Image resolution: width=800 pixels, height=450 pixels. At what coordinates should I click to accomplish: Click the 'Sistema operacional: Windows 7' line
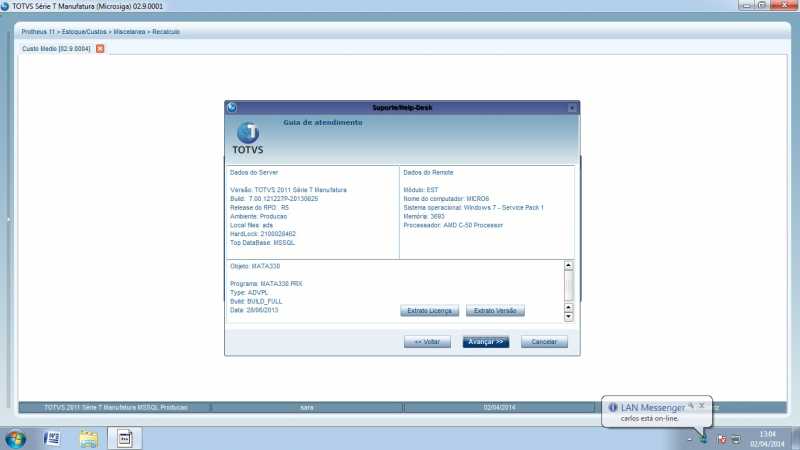pyautogui.click(x=473, y=208)
